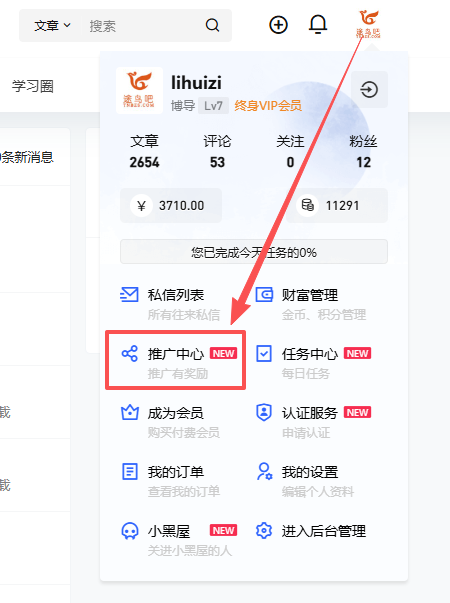The width and height of the screenshot is (450, 603).
Task: Click the 终身VIP会员 label
Action: 268,105
